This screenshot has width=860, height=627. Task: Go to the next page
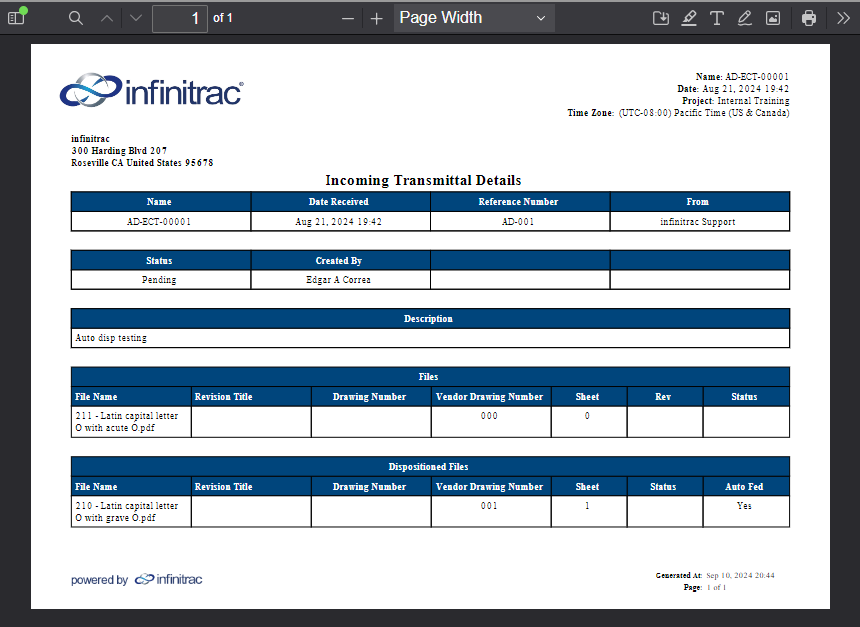tap(136, 18)
